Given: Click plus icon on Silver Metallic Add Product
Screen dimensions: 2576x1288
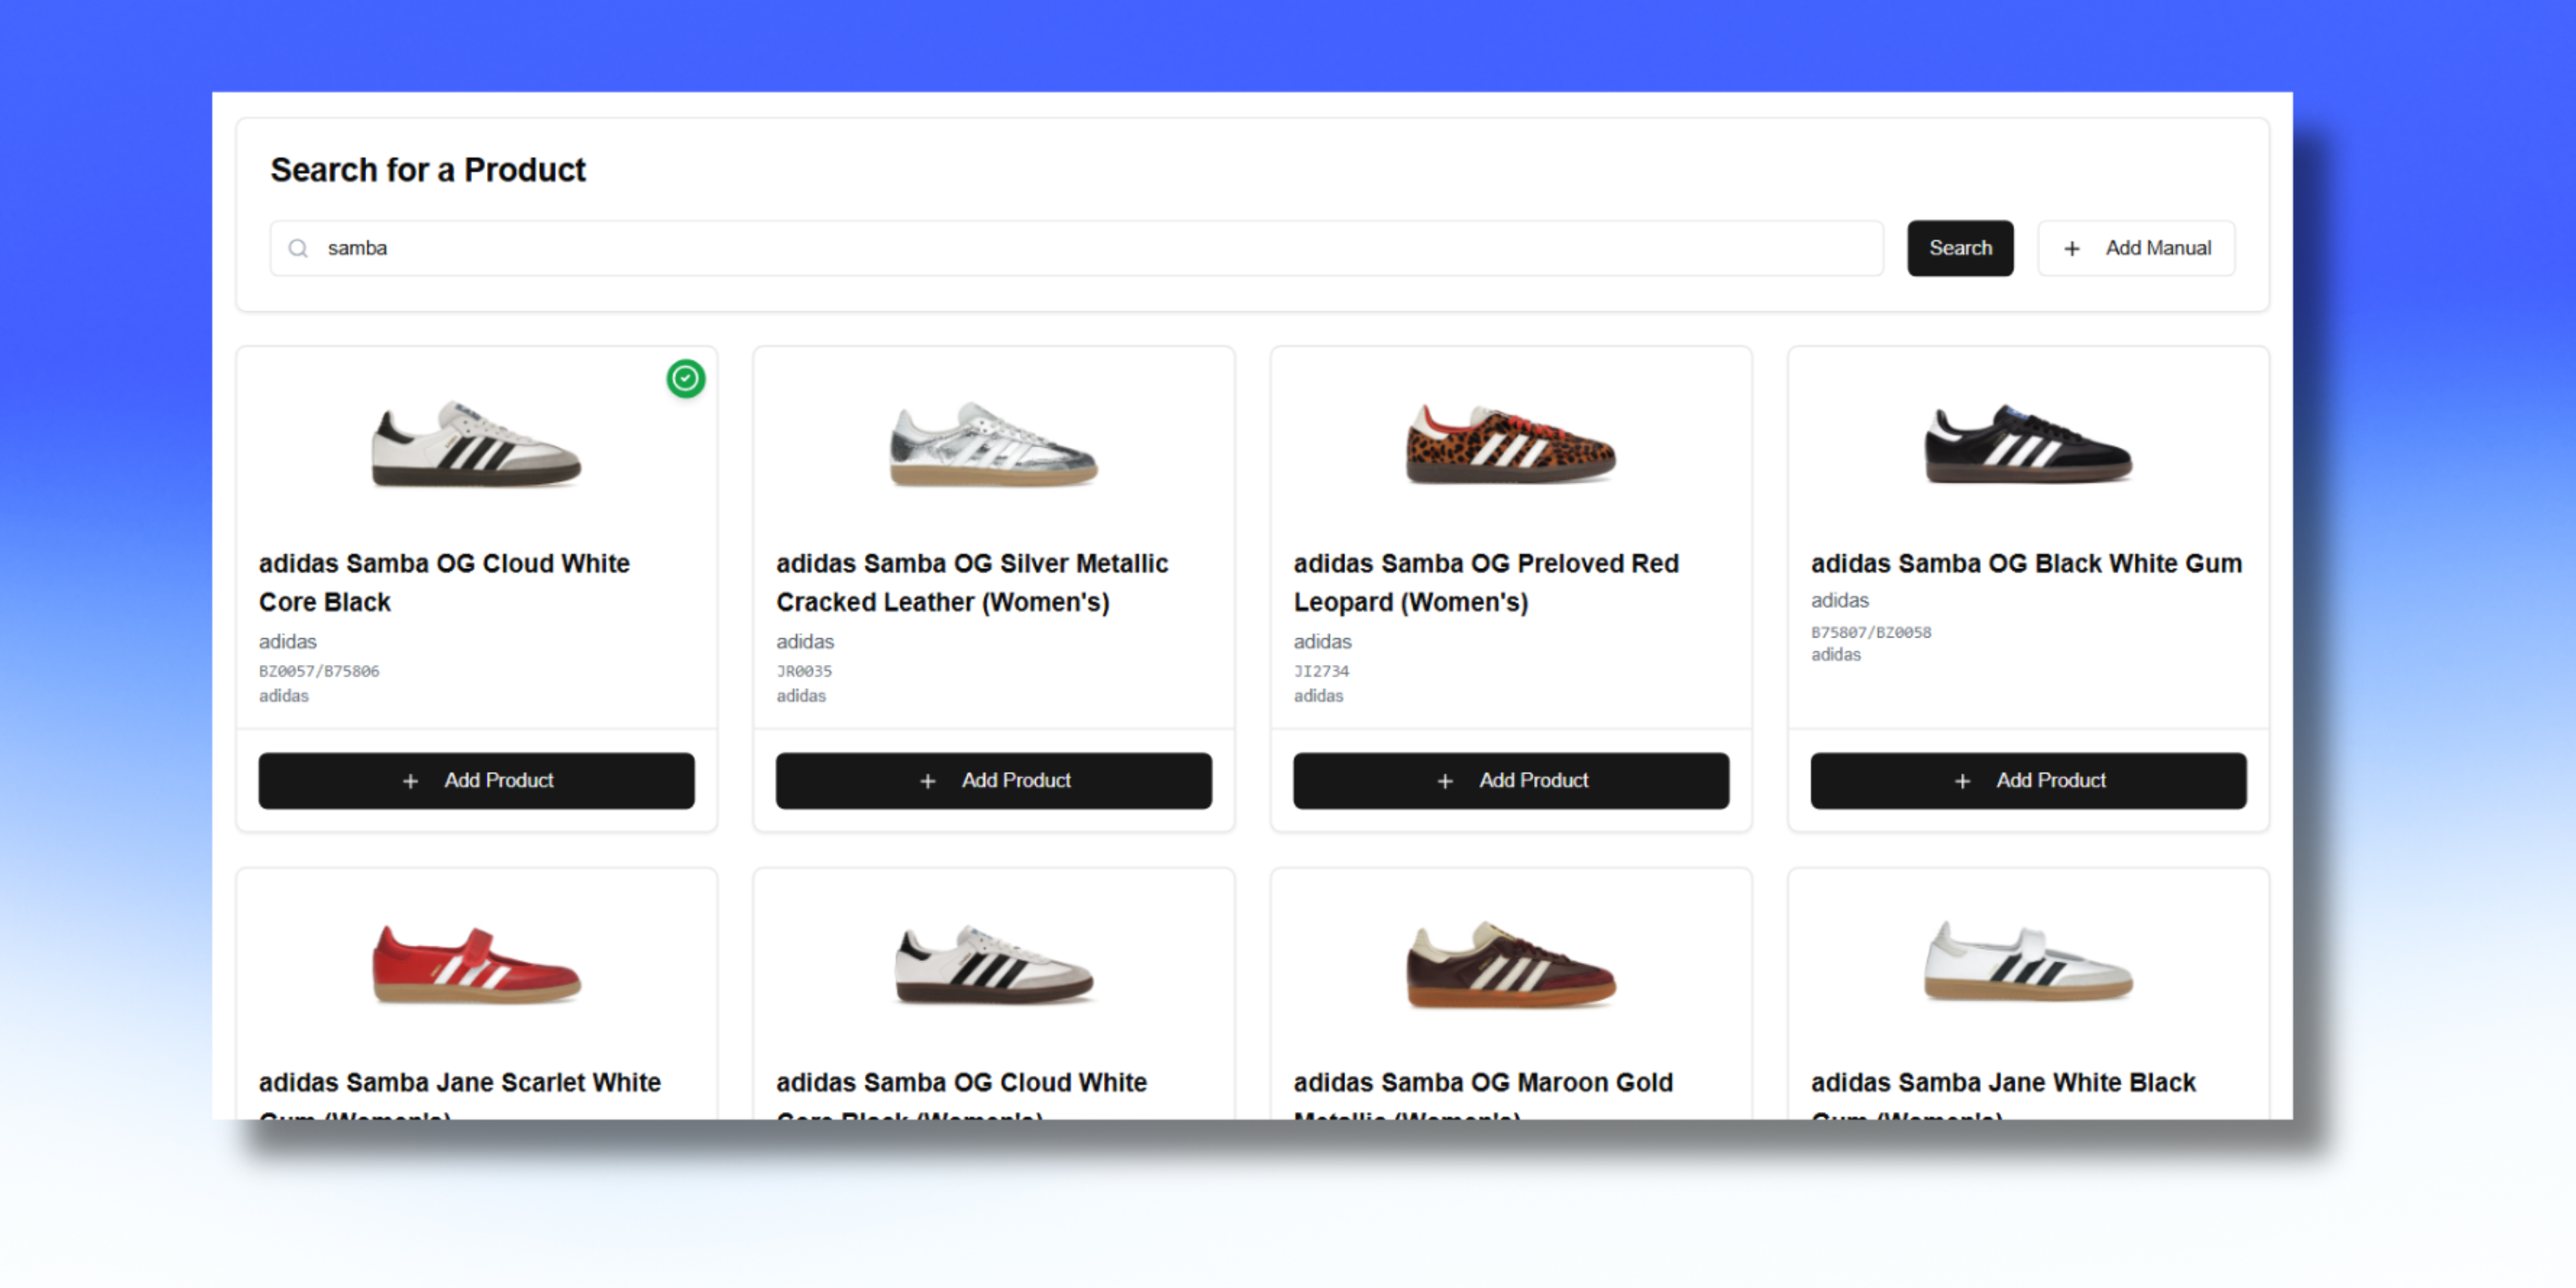Looking at the screenshot, I should [x=928, y=781].
